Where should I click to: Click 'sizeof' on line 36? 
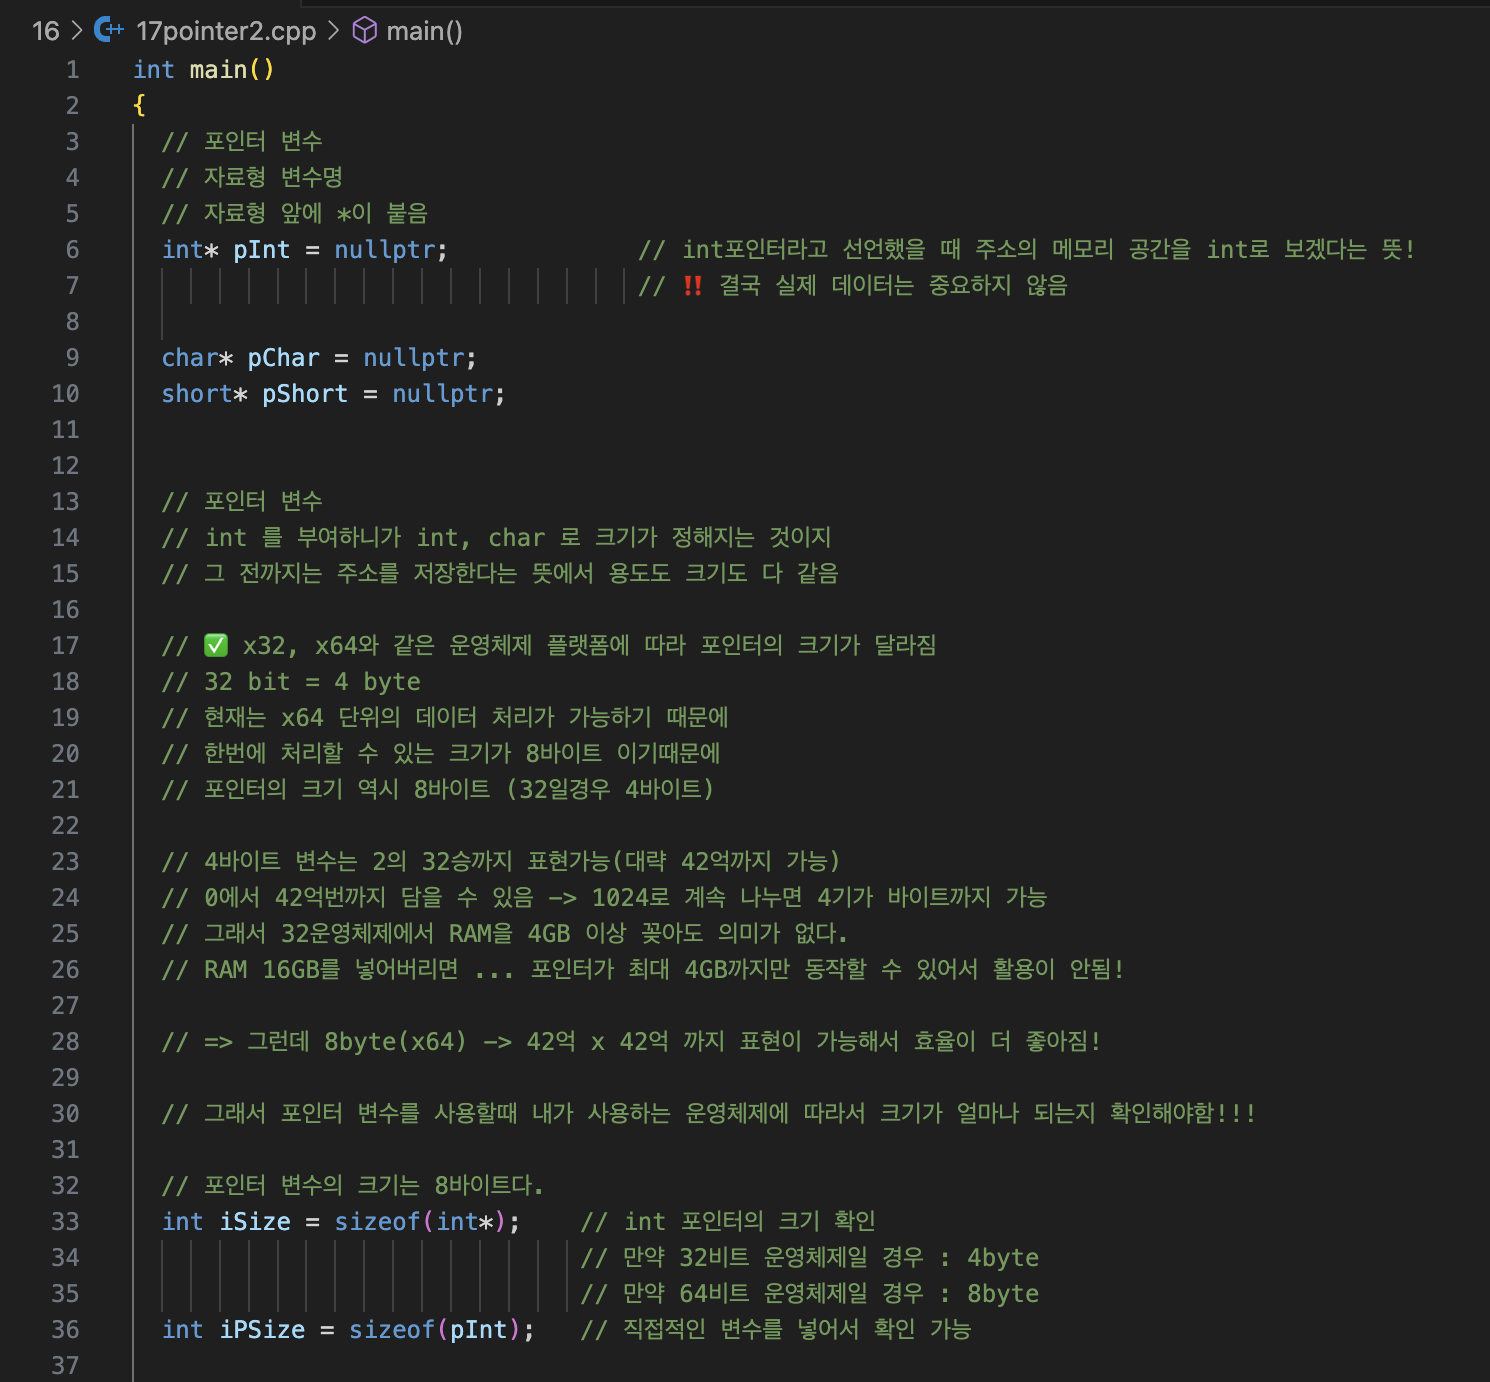pyautogui.click(x=392, y=1329)
